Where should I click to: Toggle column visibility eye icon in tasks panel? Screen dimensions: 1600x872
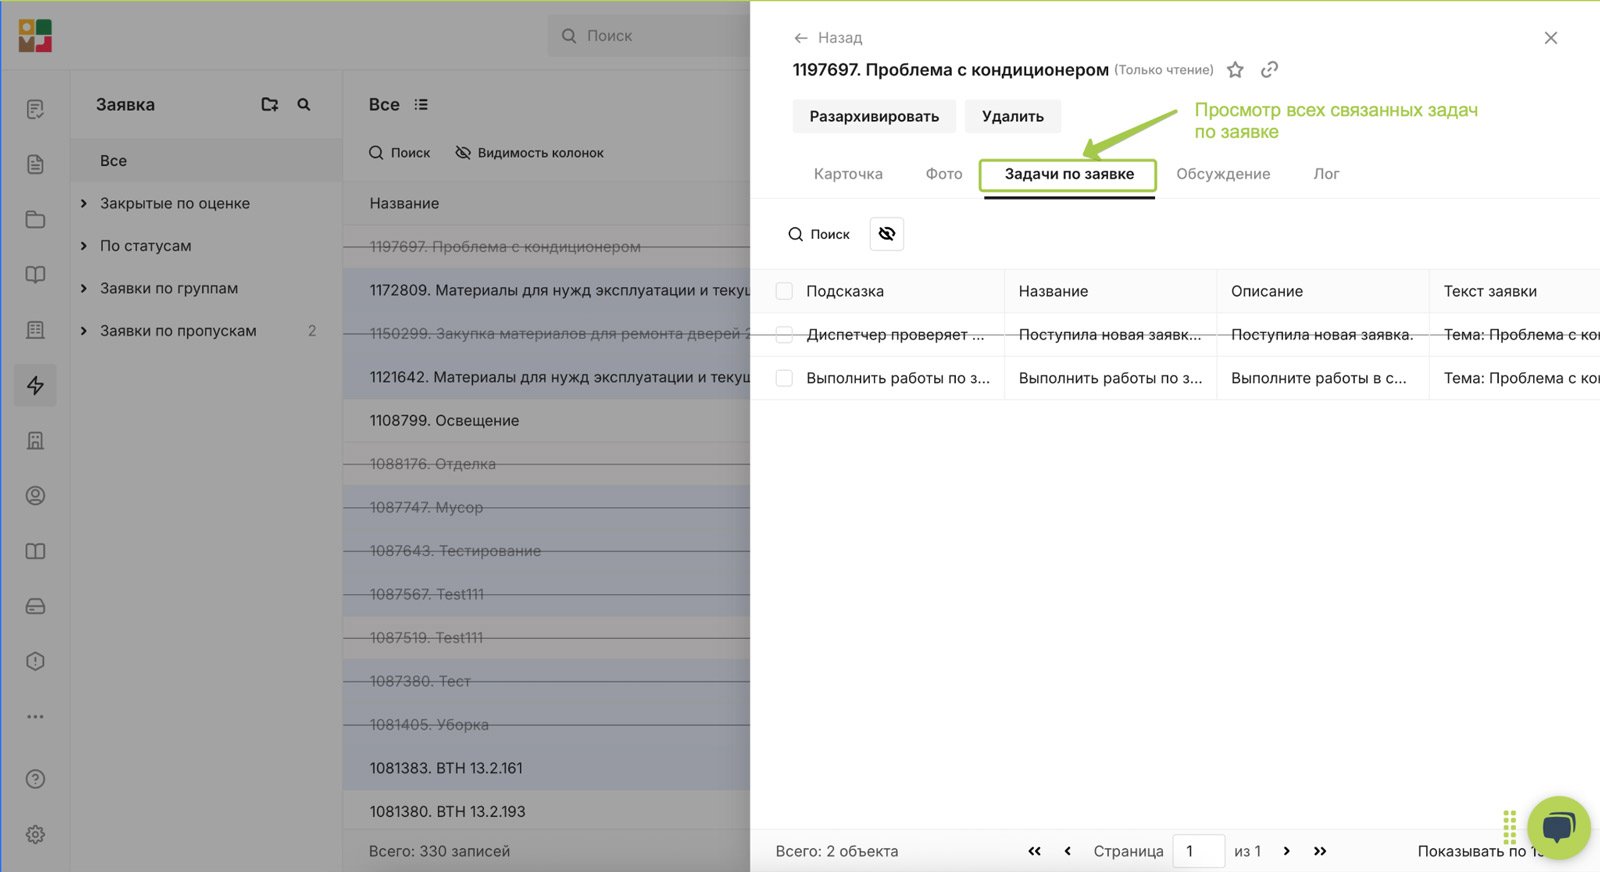887,234
